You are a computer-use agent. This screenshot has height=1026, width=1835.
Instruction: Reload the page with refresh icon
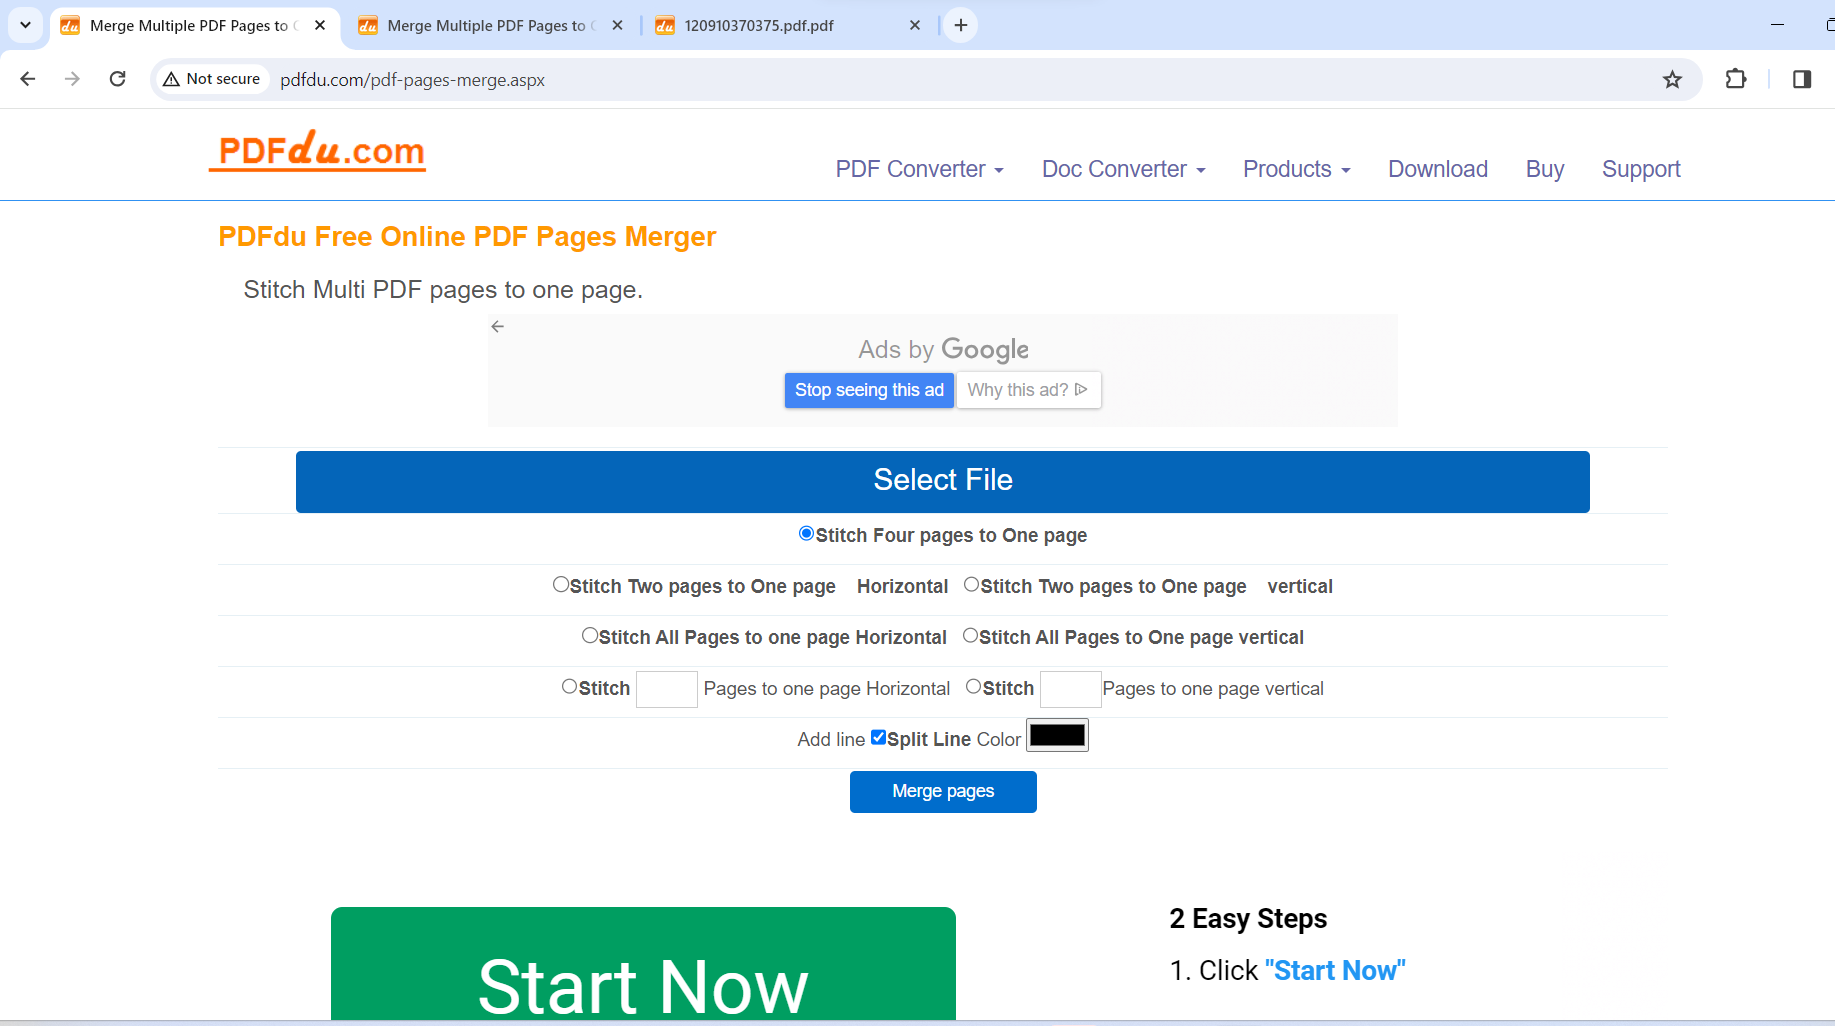coord(117,79)
